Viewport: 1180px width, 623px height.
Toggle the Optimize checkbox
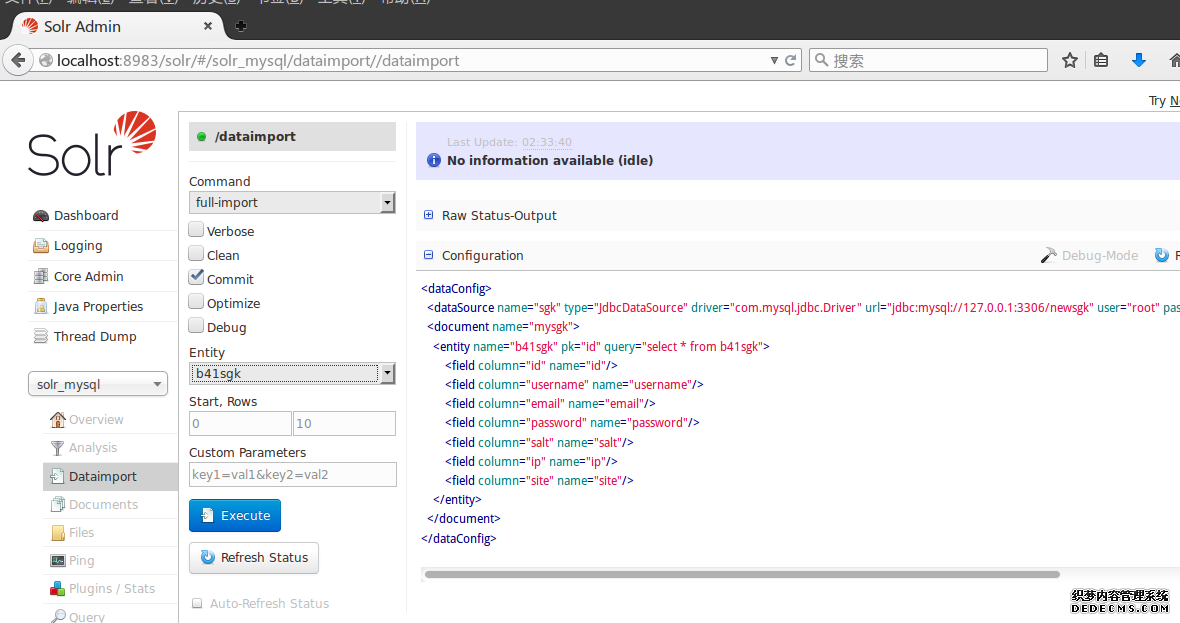(x=197, y=302)
